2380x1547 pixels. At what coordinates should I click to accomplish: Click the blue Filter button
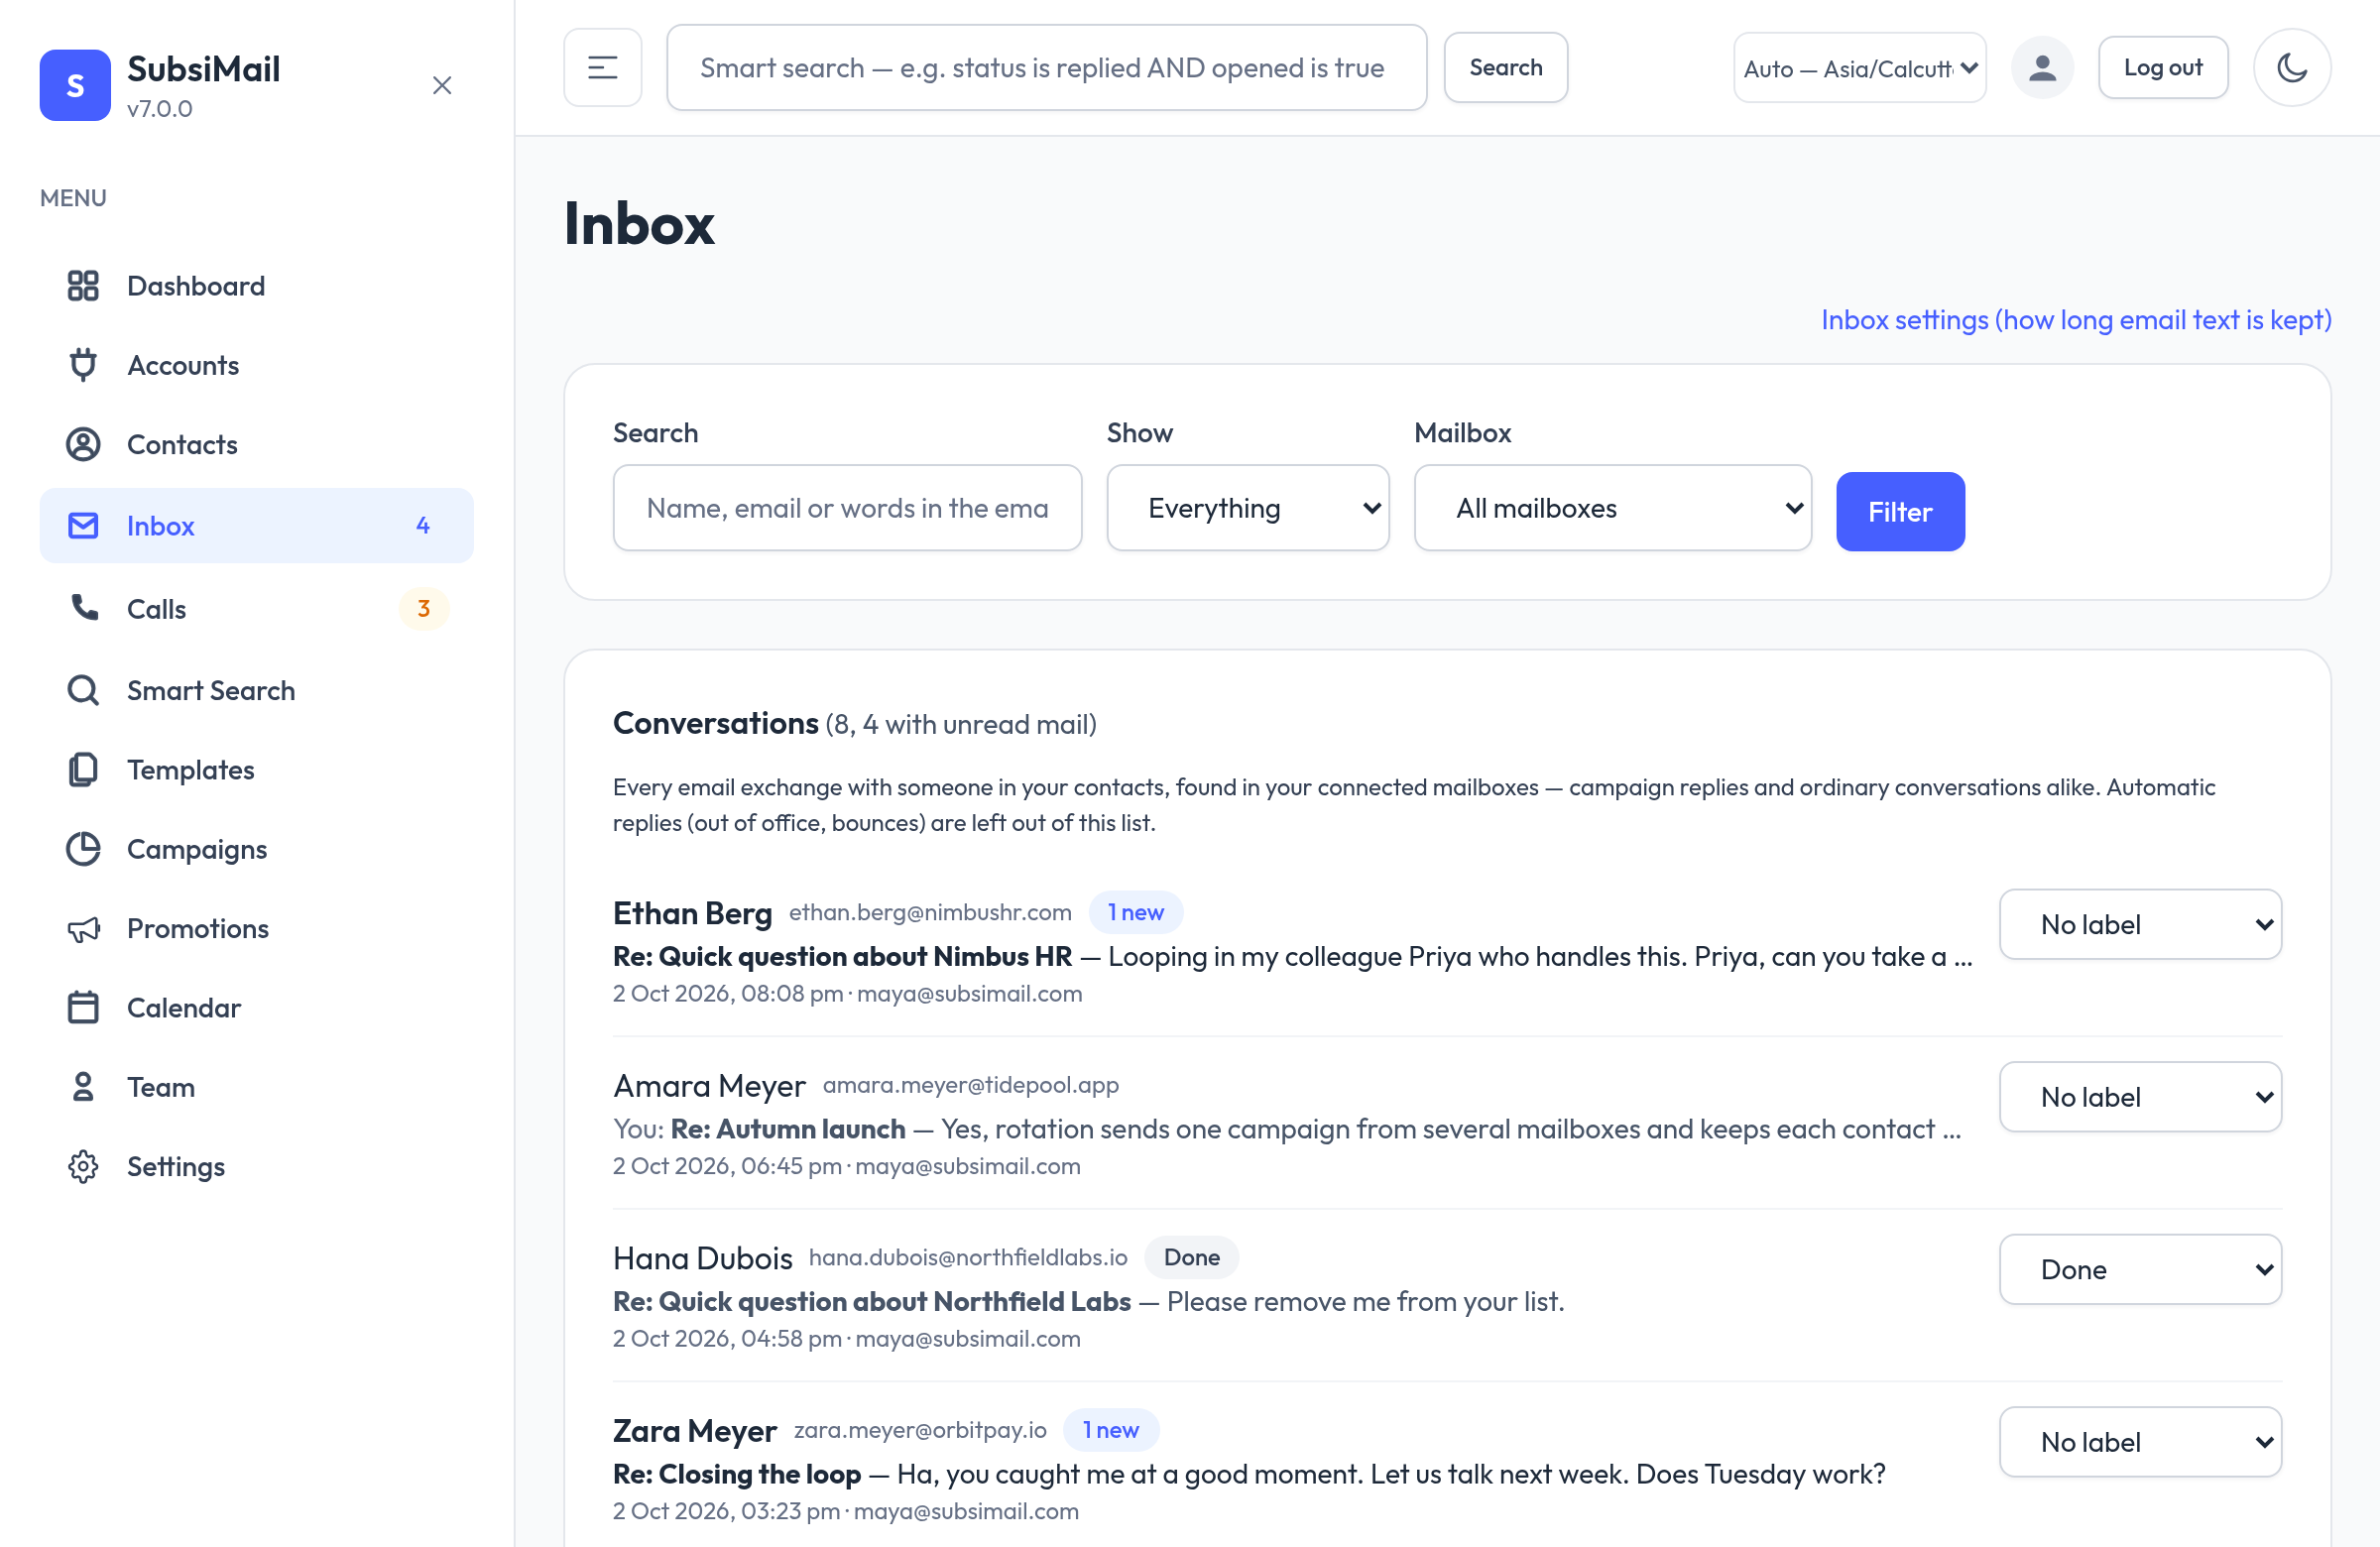pos(1900,511)
